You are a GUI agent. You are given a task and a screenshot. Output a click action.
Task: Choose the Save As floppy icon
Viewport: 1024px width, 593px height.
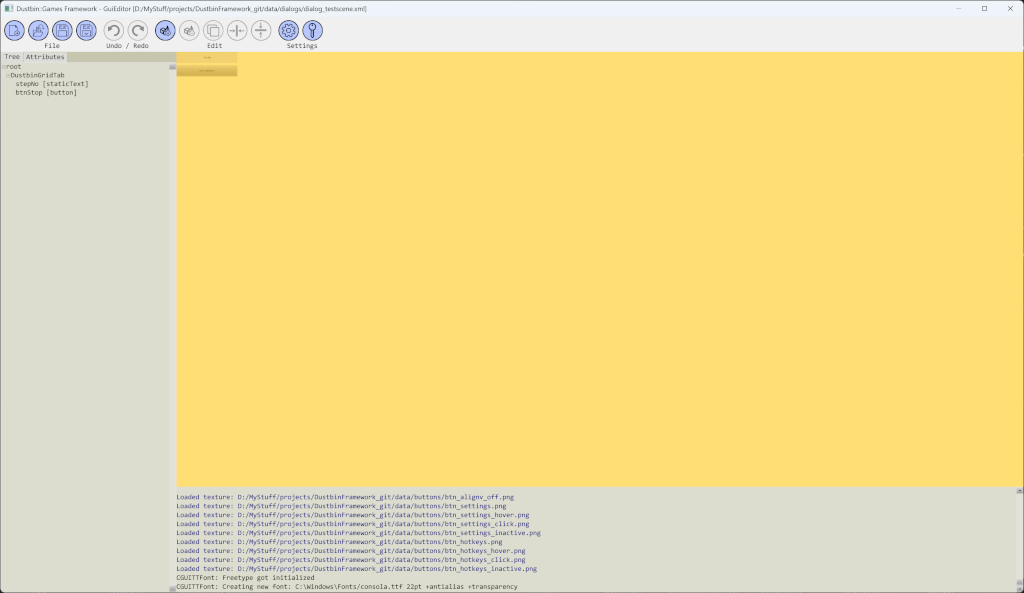86,31
